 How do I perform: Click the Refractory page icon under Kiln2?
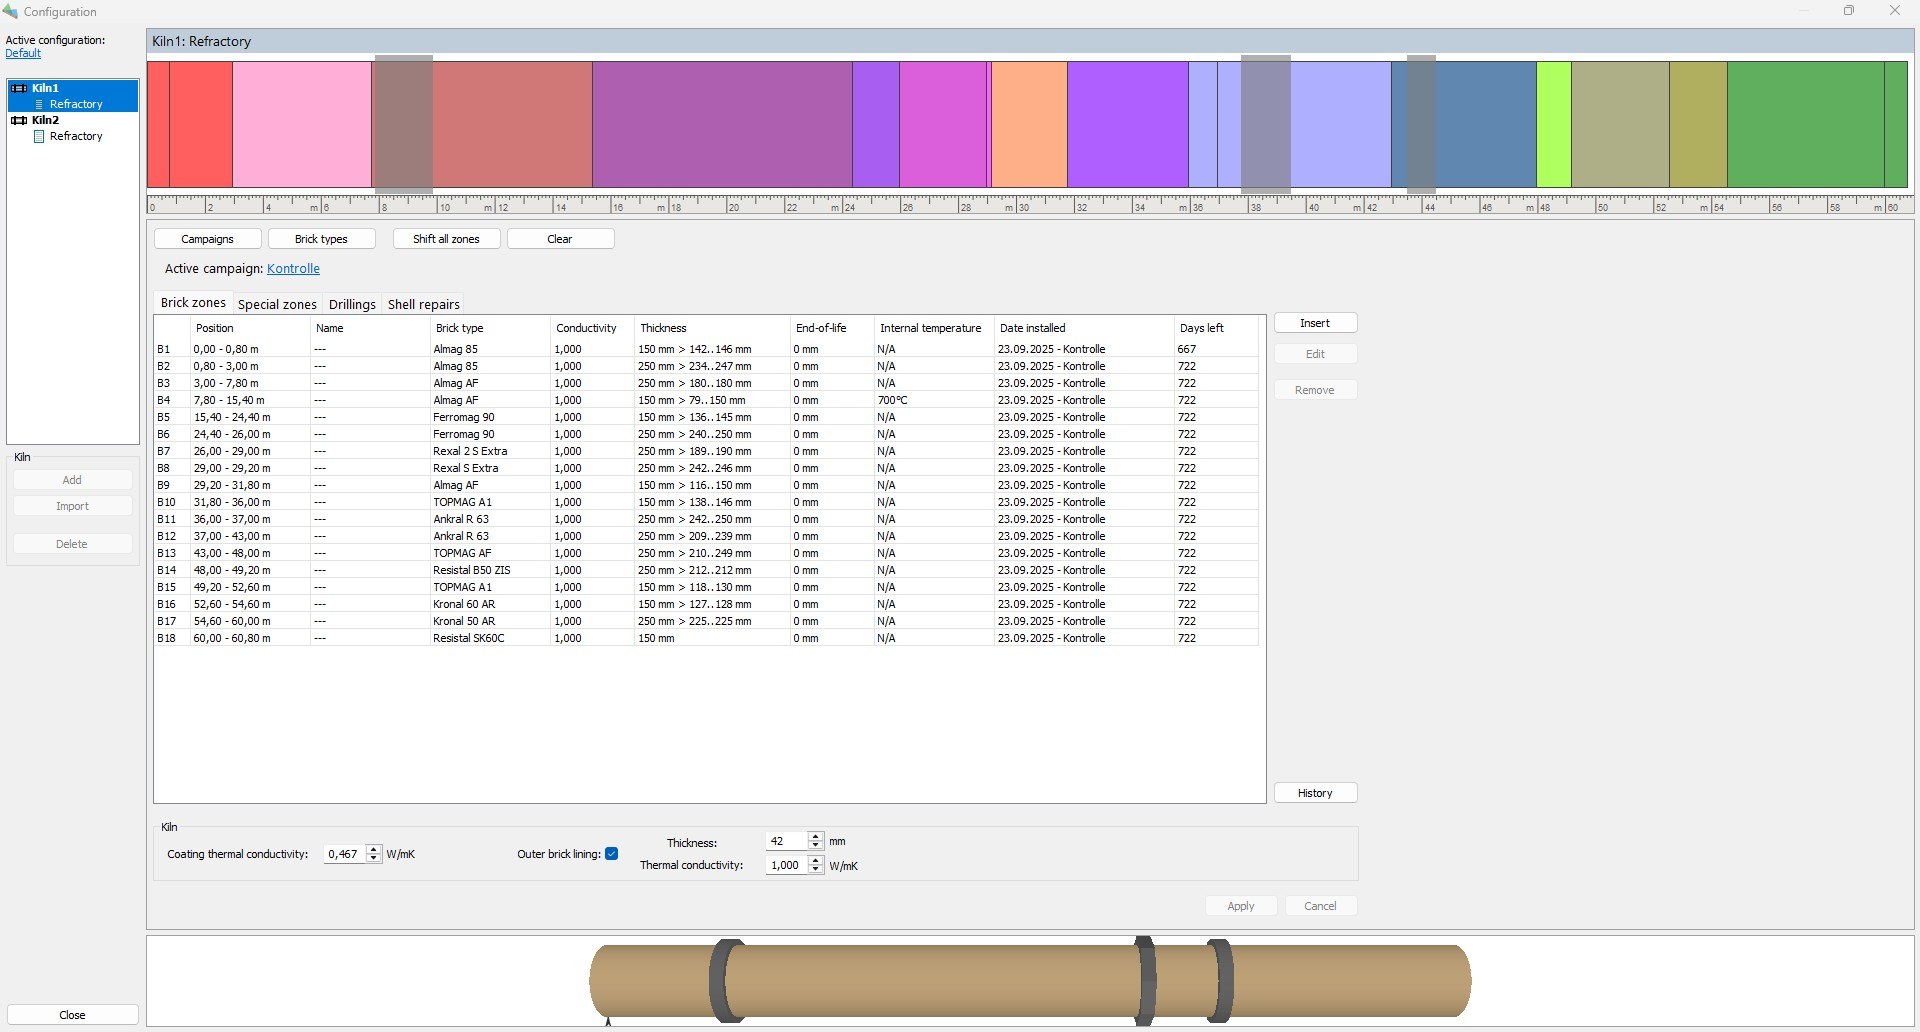tap(40, 136)
